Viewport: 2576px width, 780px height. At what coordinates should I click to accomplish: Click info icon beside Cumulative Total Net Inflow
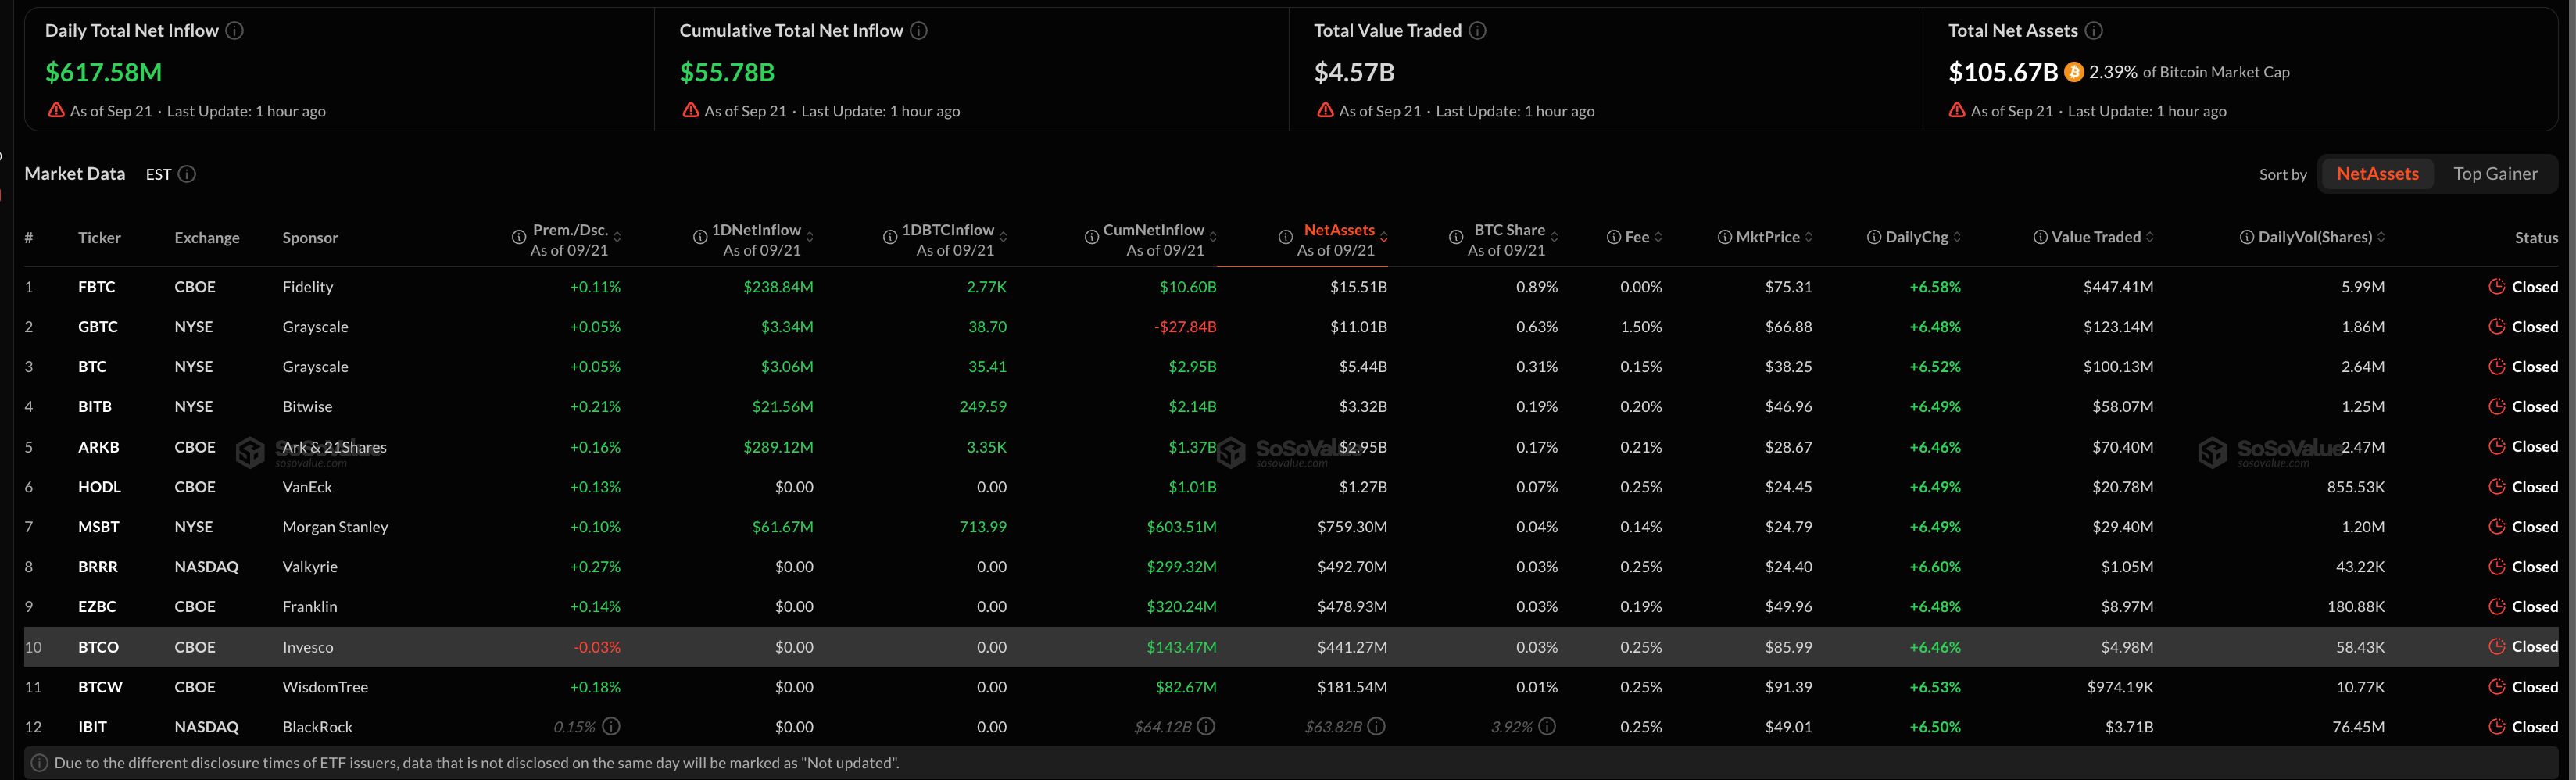click(x=919, y=31)
